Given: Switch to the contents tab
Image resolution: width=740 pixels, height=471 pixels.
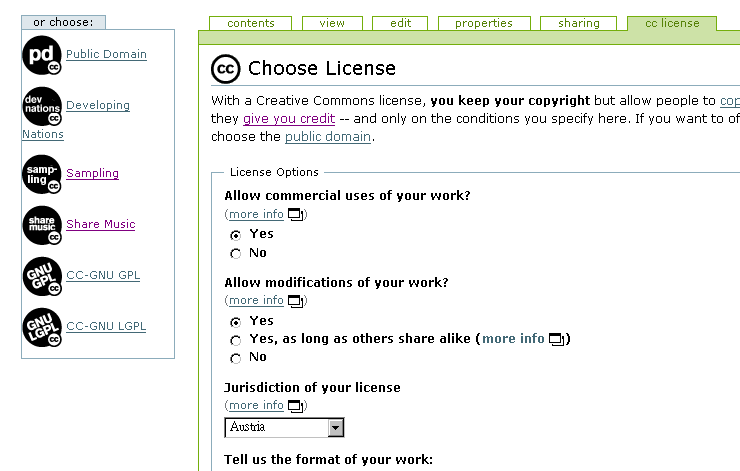Looking at the screenshot, I should (x=250, y=23).
